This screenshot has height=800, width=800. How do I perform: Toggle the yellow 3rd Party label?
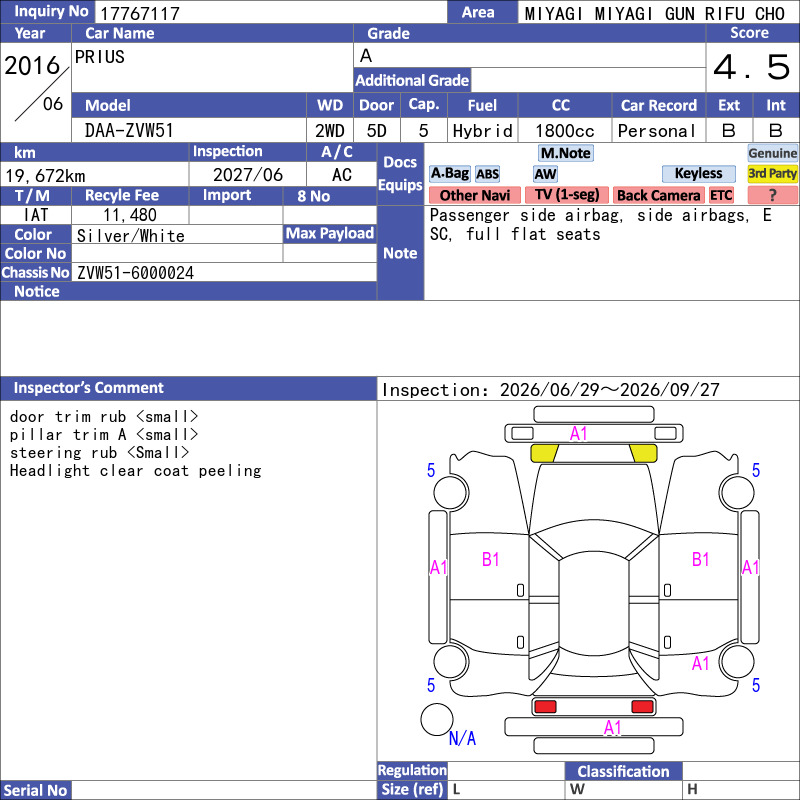click(772, 174)
